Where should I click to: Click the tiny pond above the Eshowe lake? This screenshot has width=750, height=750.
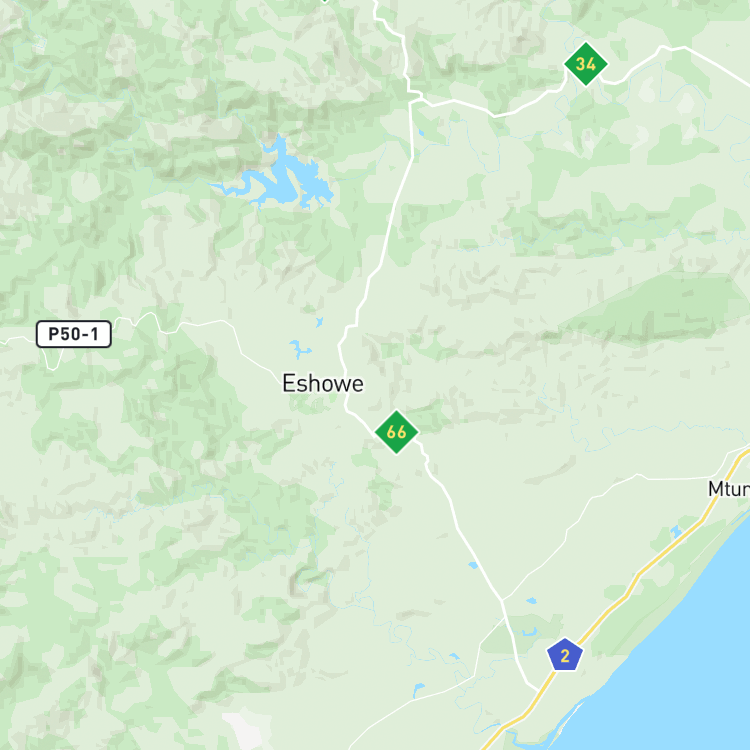tap(320, 322)
